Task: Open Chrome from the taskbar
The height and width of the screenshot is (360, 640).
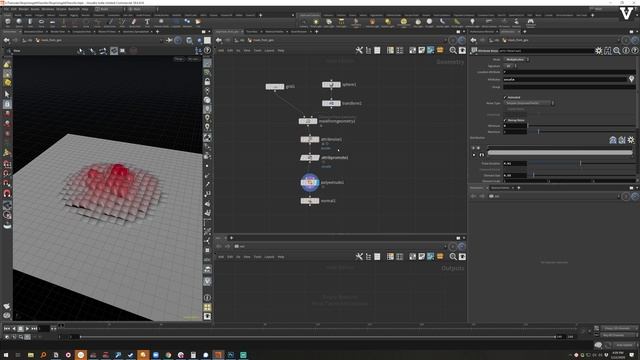Action: 168,355
